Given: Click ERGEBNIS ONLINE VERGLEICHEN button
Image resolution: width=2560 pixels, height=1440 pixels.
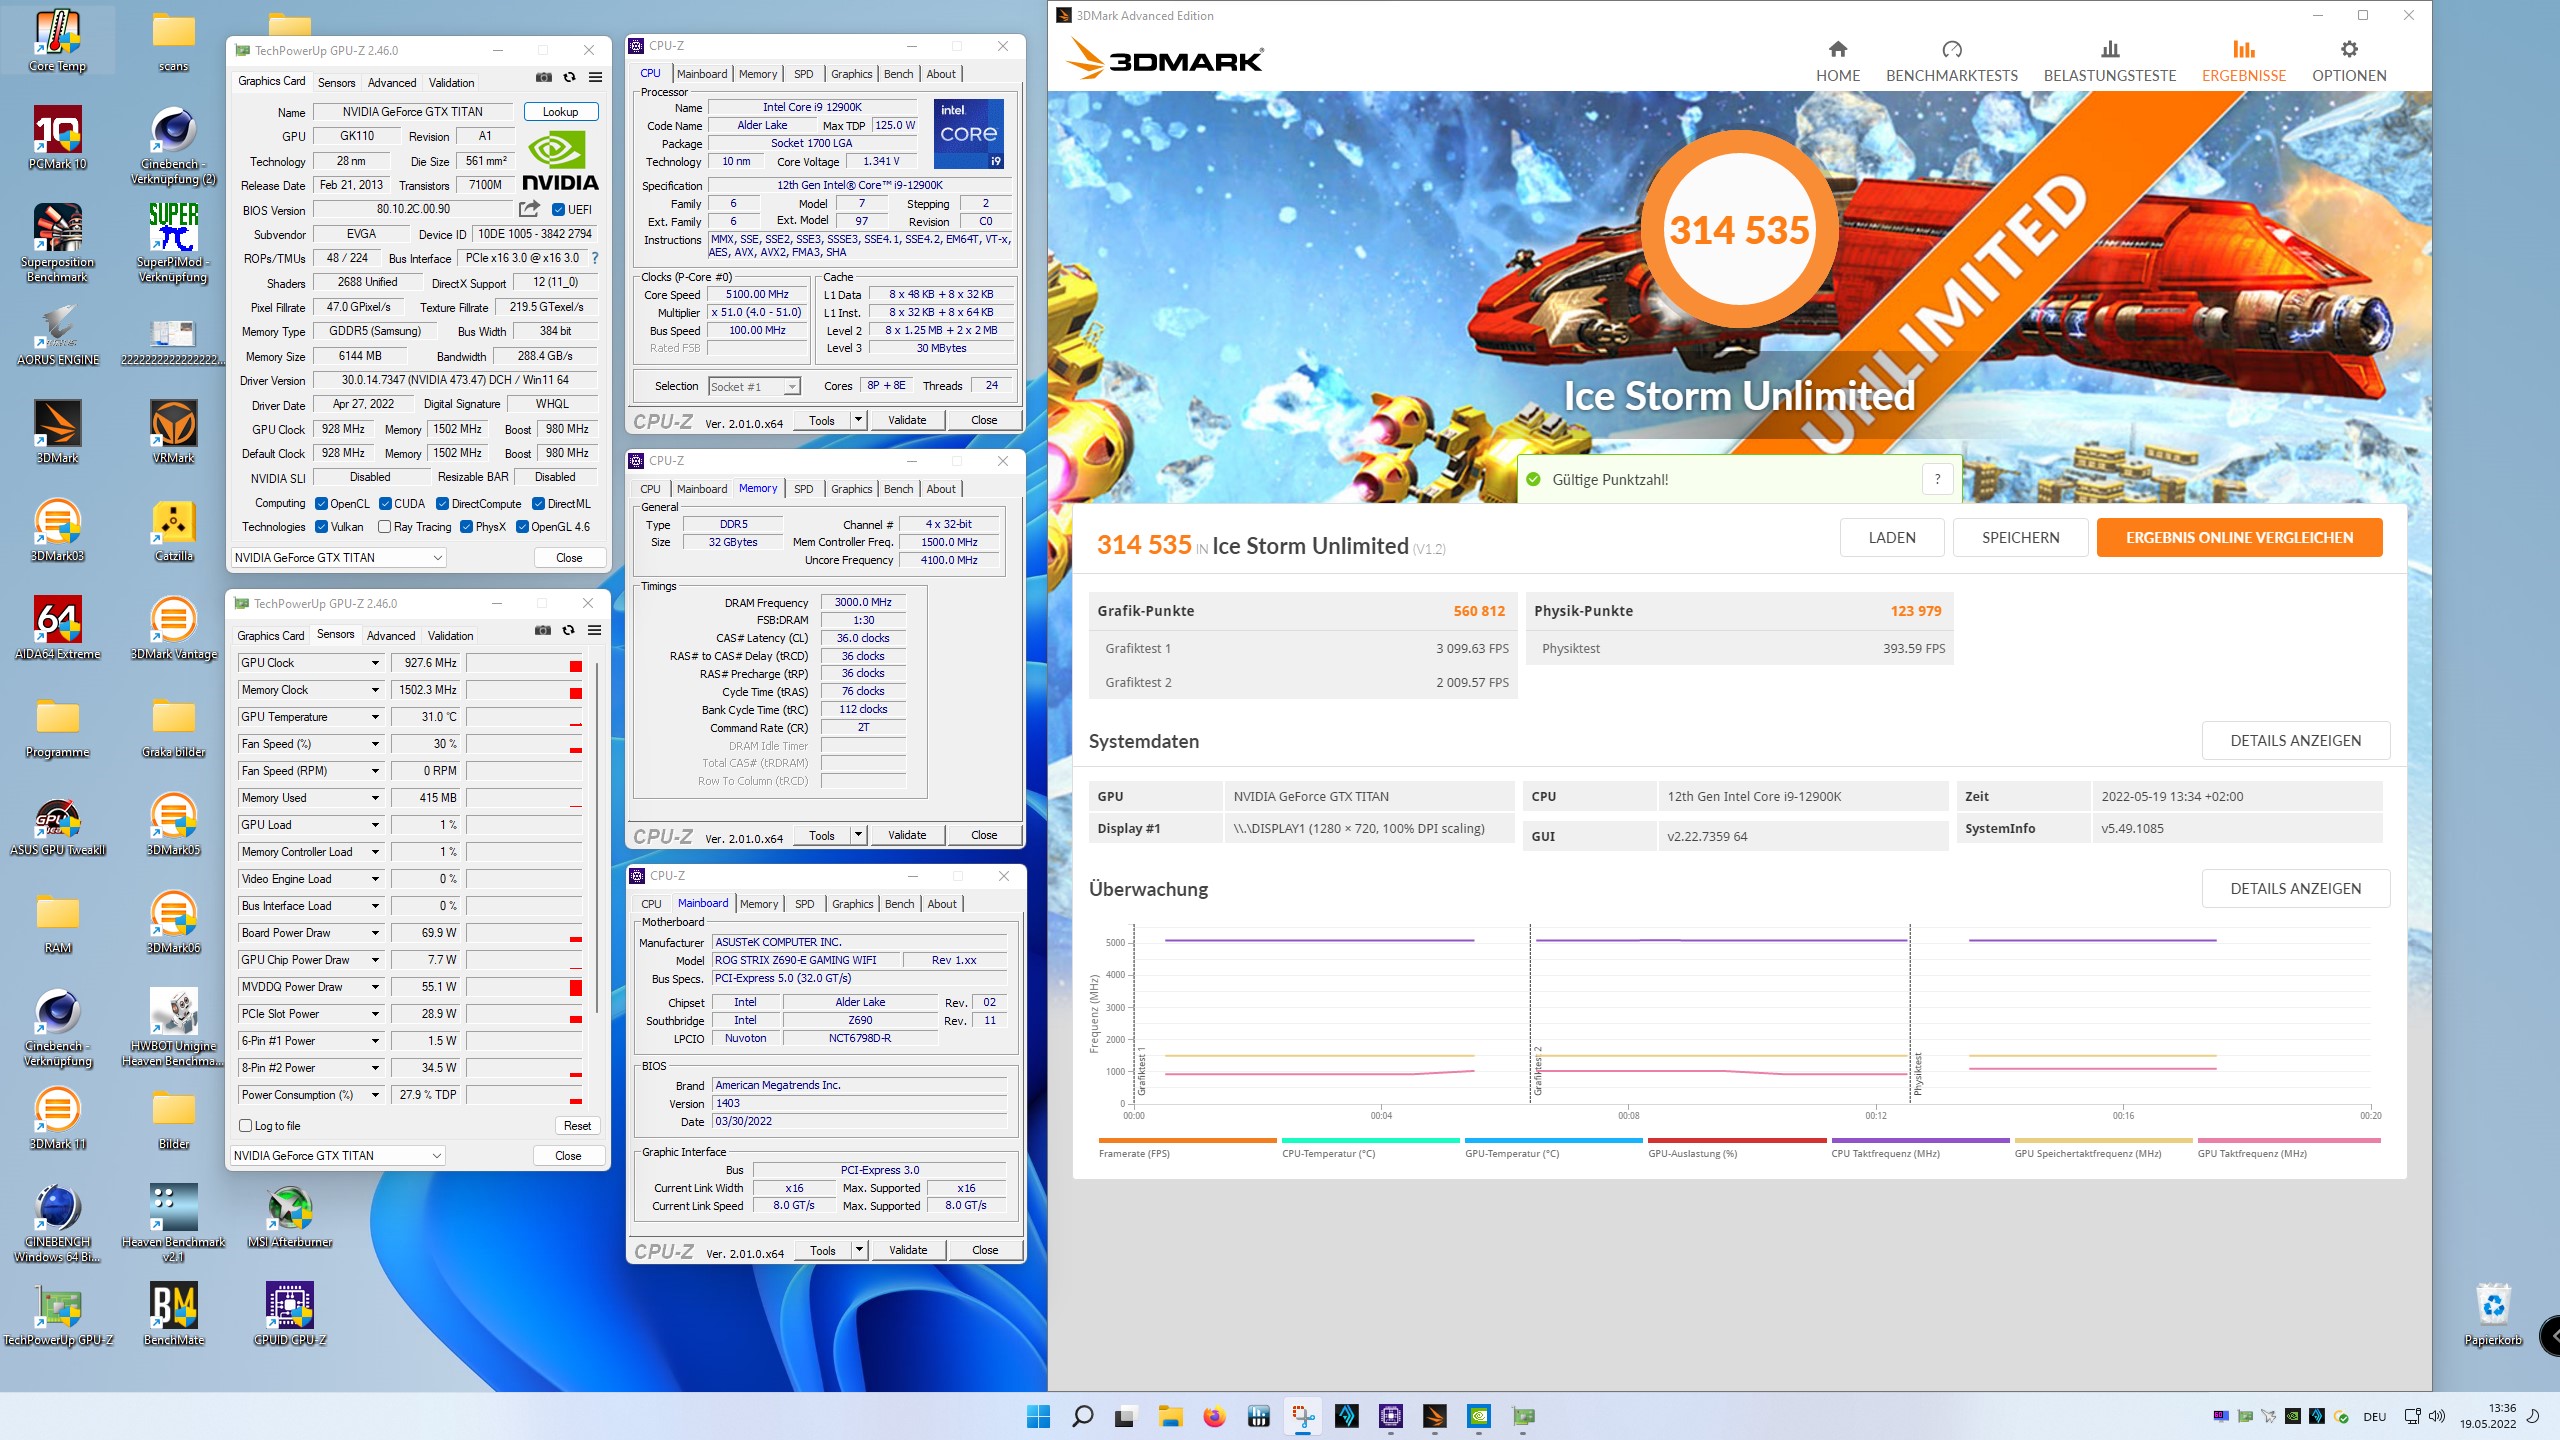Looking at the screenshot, I should pos(2240,538).
